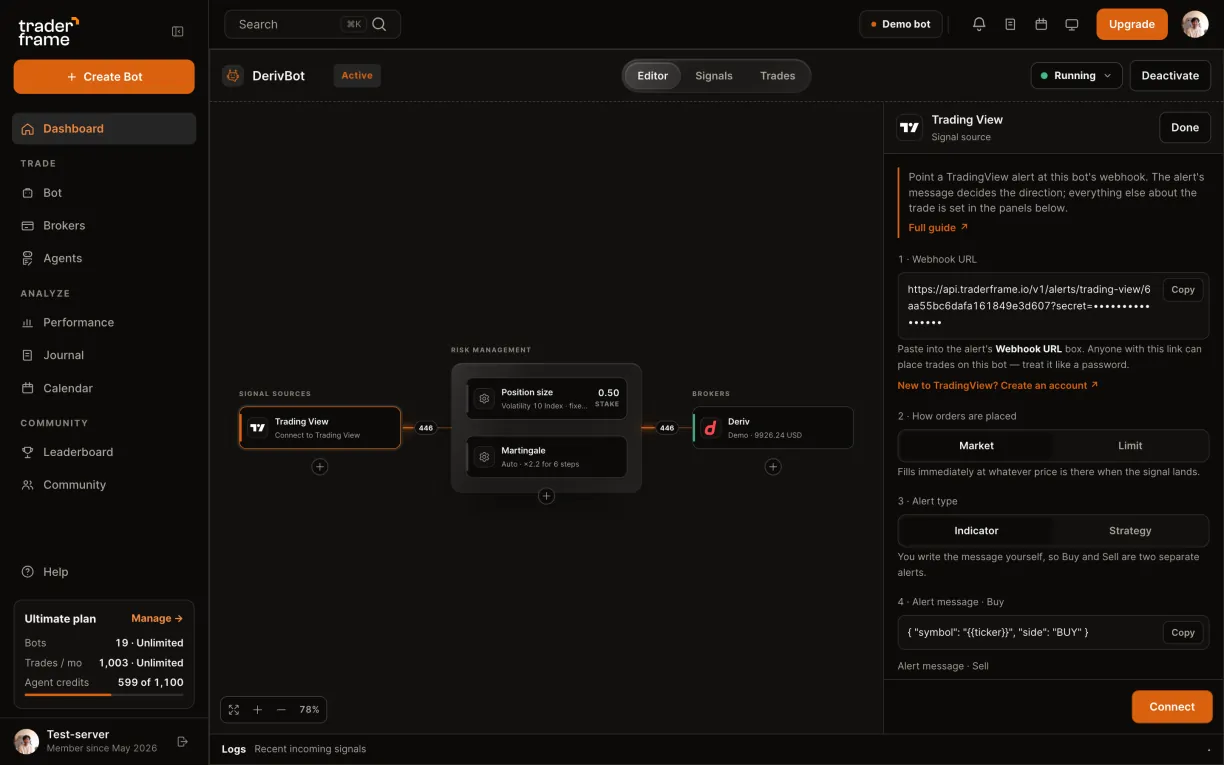
Task: Click the search magnifier icon
Action: (379, 24)
